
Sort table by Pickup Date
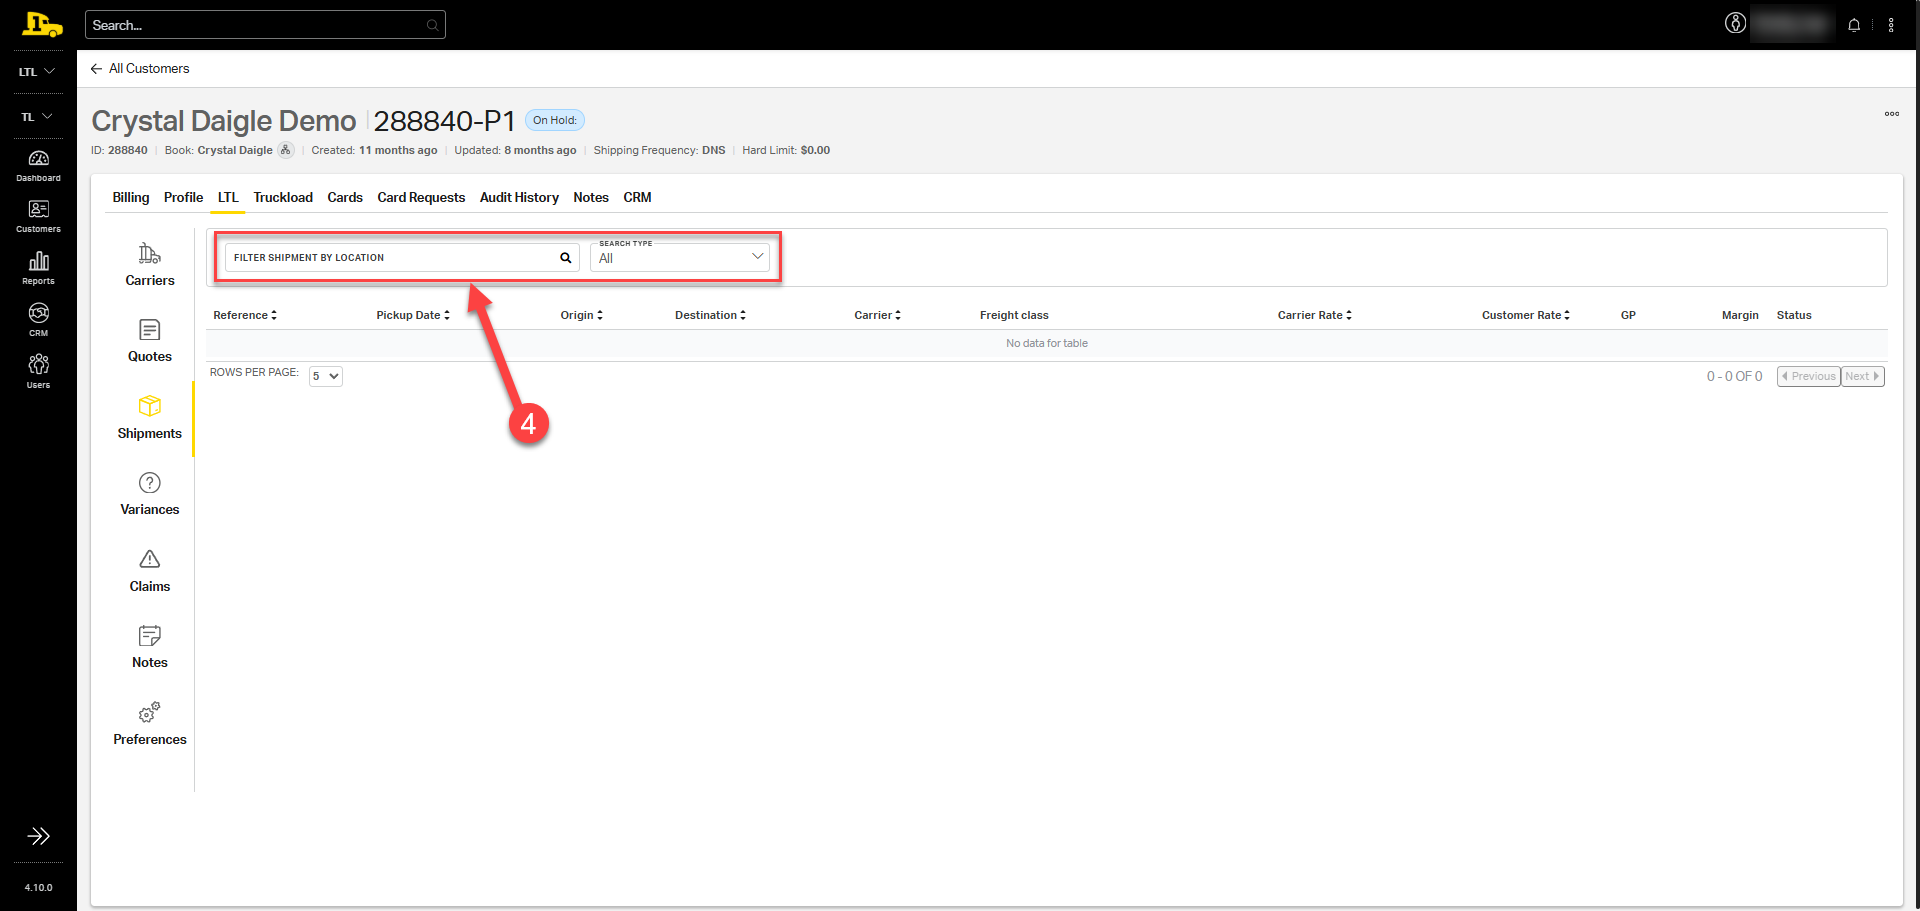point(413,315)
